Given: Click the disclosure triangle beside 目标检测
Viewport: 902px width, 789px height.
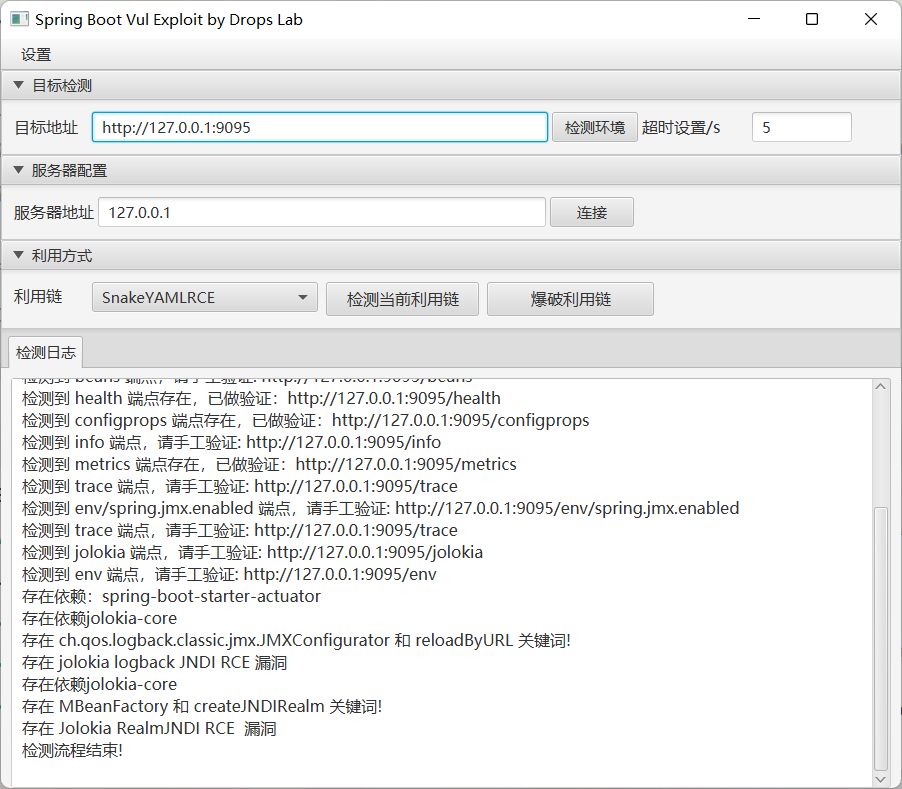Looking at the screenshot, I should click(x=17, y=85).
